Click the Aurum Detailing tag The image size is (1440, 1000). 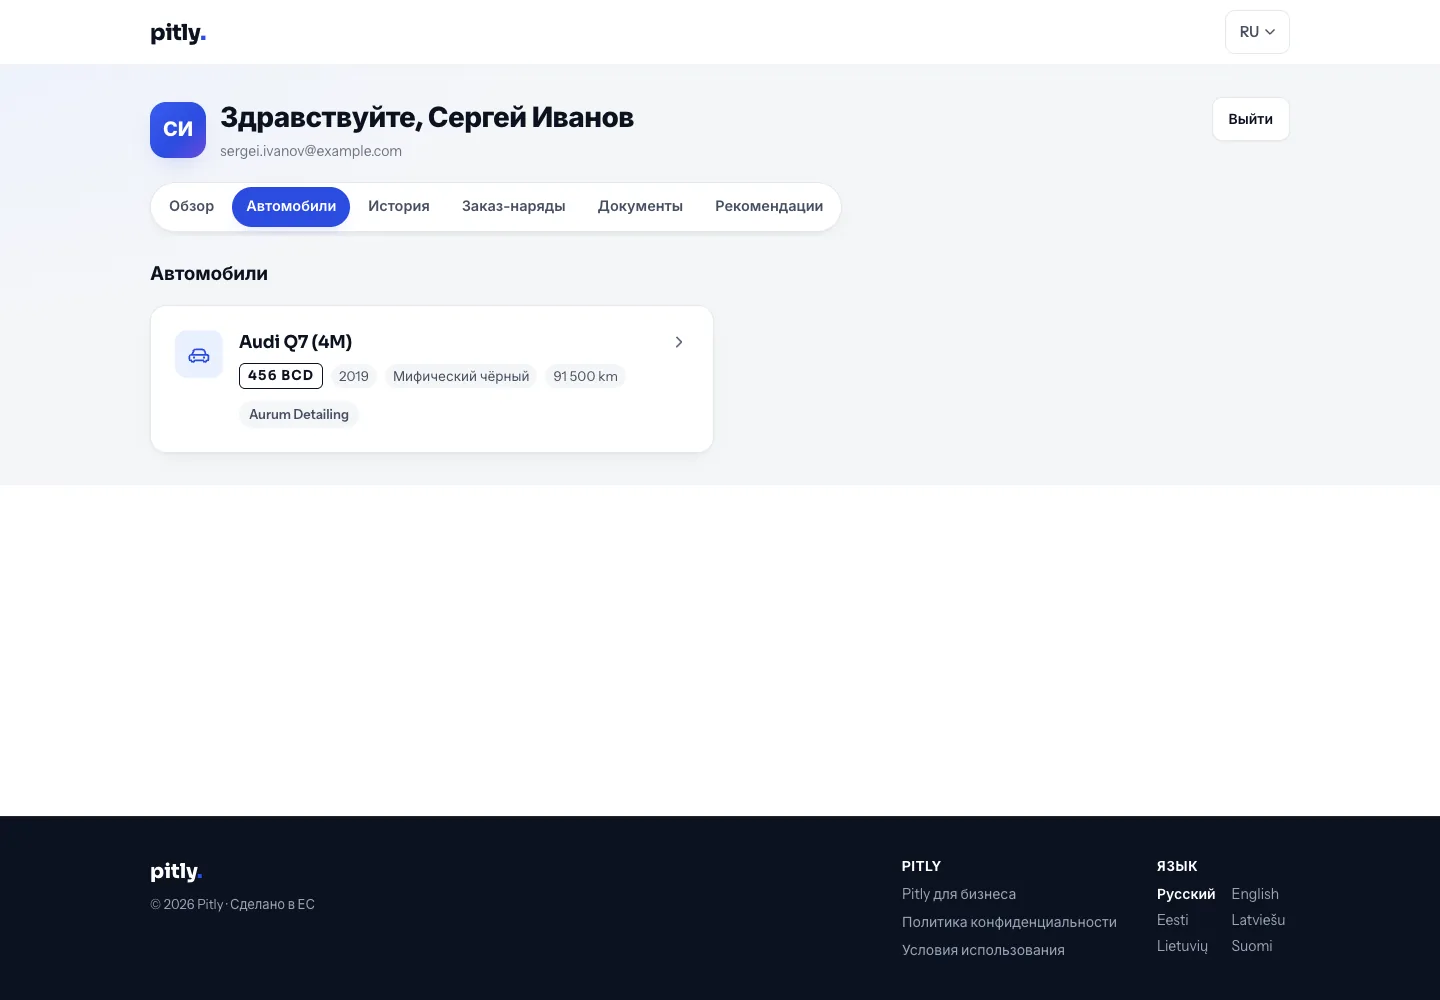tap(299, 414)
